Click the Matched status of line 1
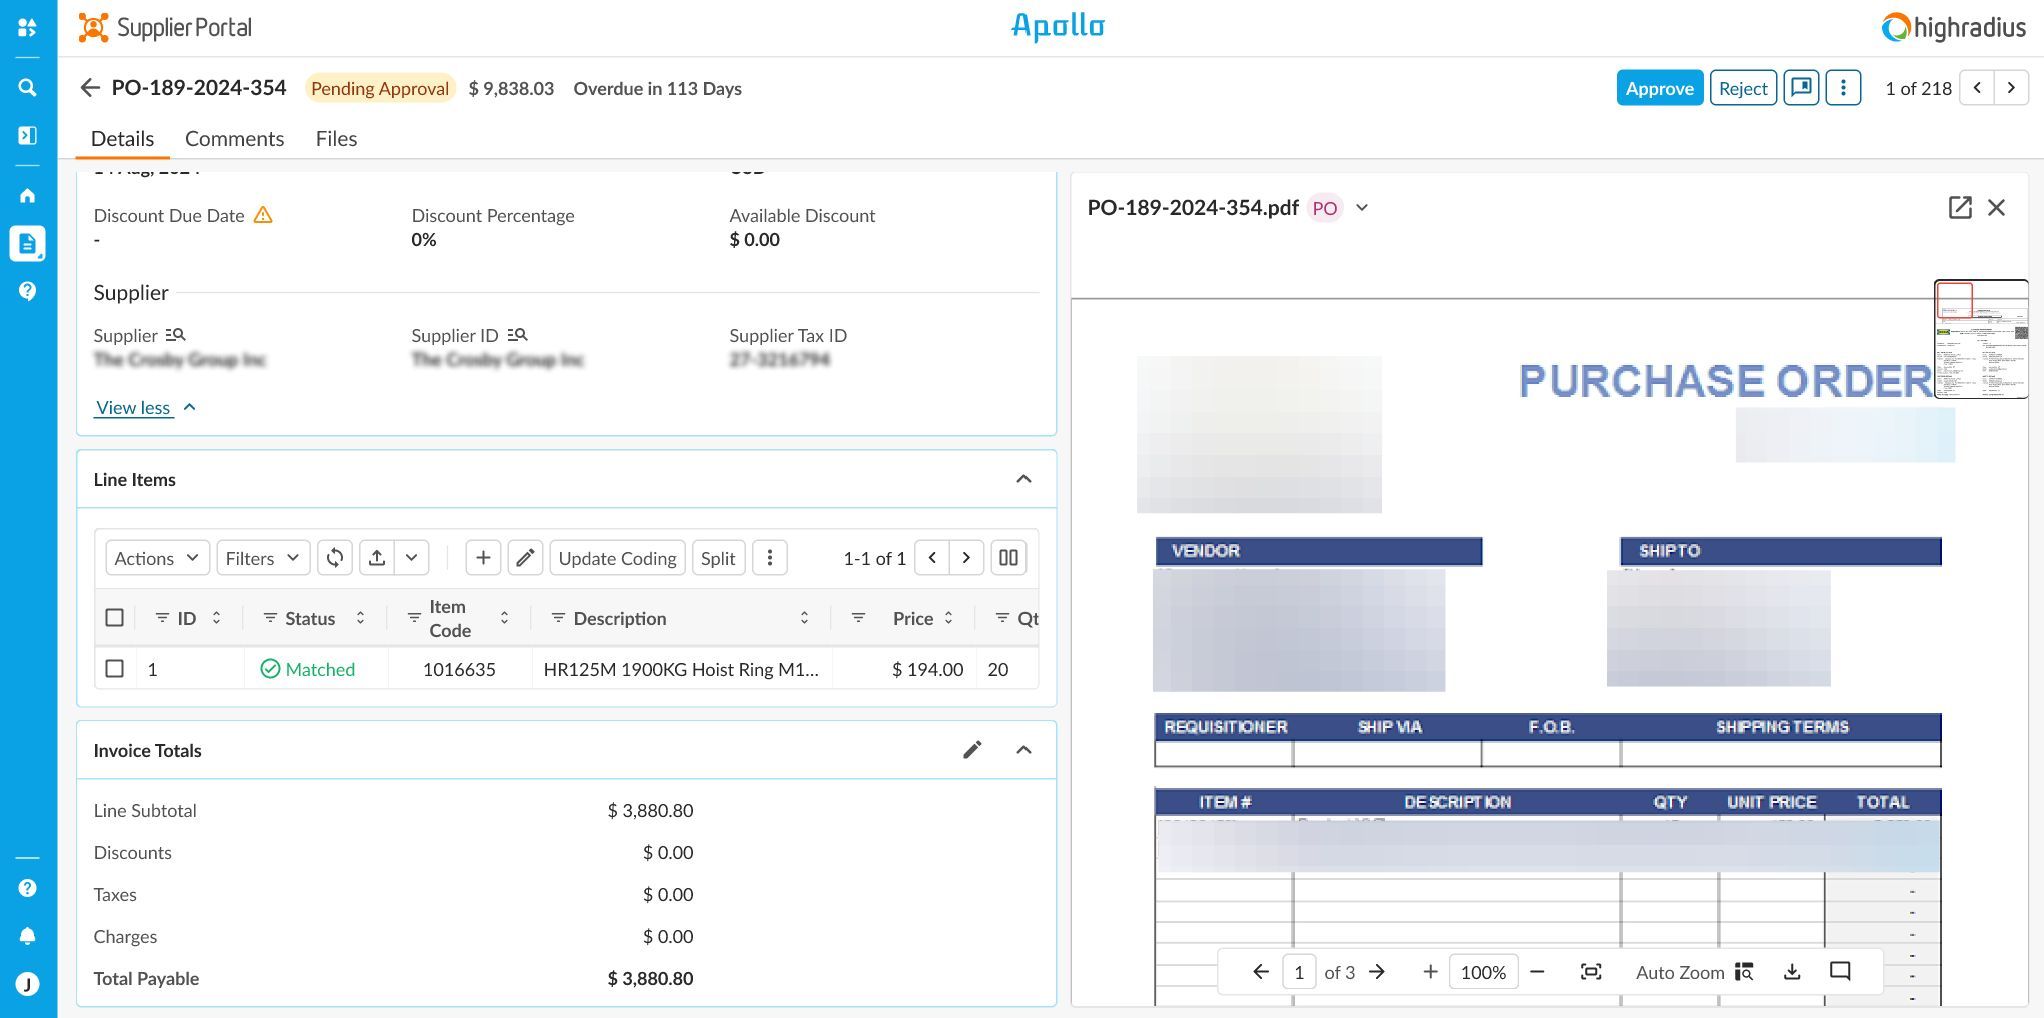 pyautogui.click(x=308, y=669)
